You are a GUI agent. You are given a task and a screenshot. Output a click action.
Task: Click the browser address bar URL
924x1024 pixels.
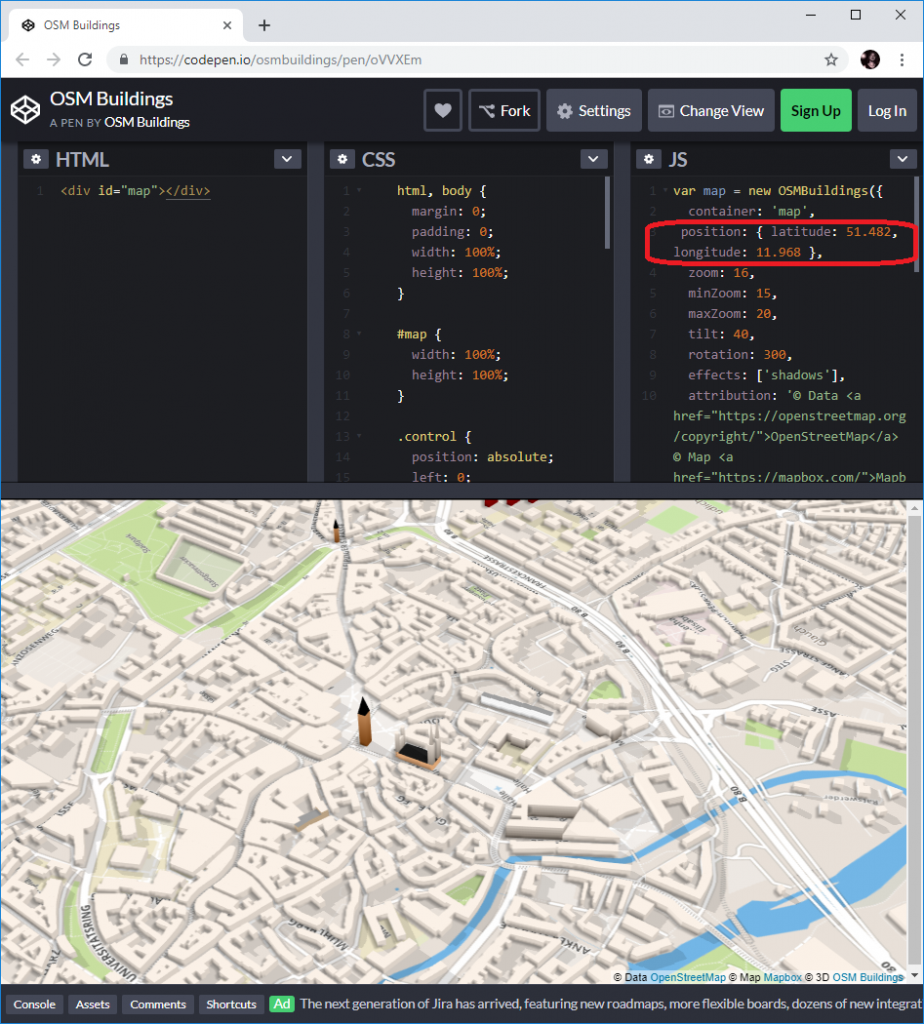point(280,60)
